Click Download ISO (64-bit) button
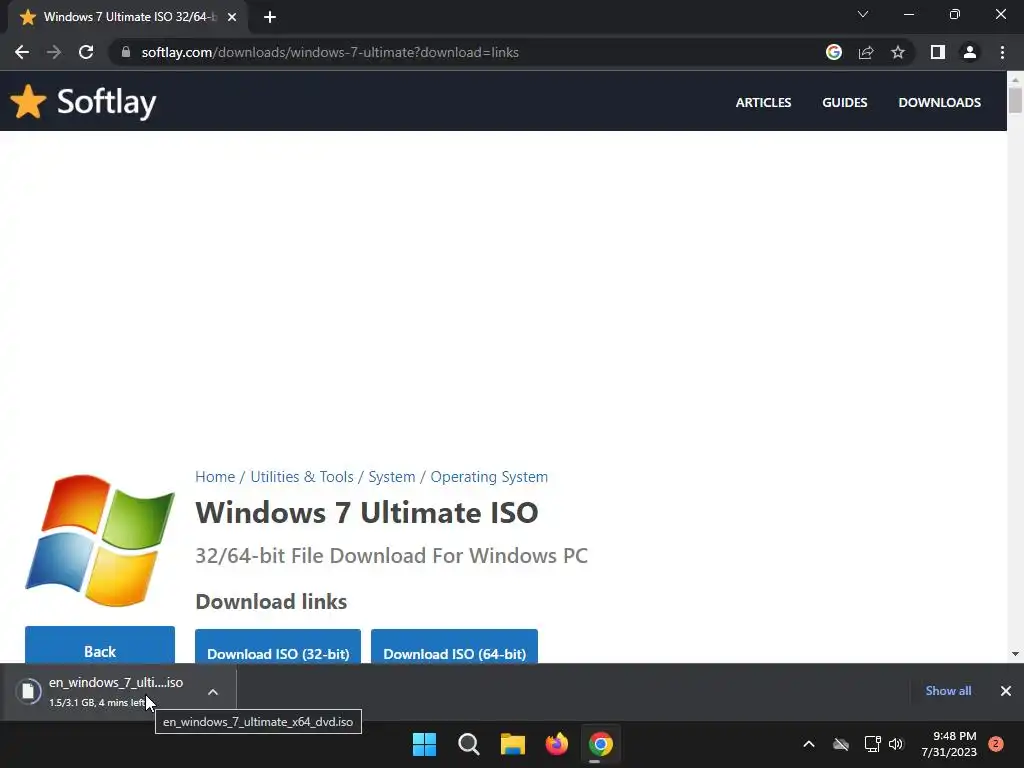This screenshot has width=1024, height=768. click(455, 647)
